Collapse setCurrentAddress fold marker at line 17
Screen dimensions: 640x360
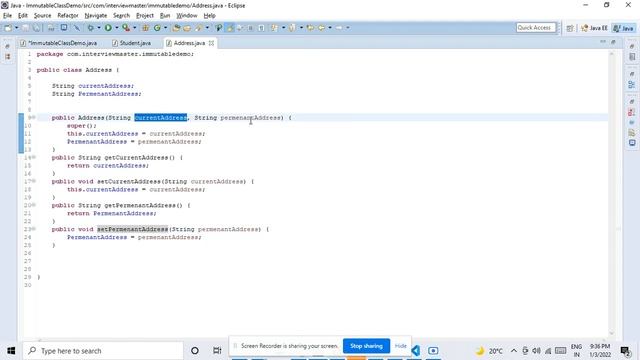coord(34,181)
